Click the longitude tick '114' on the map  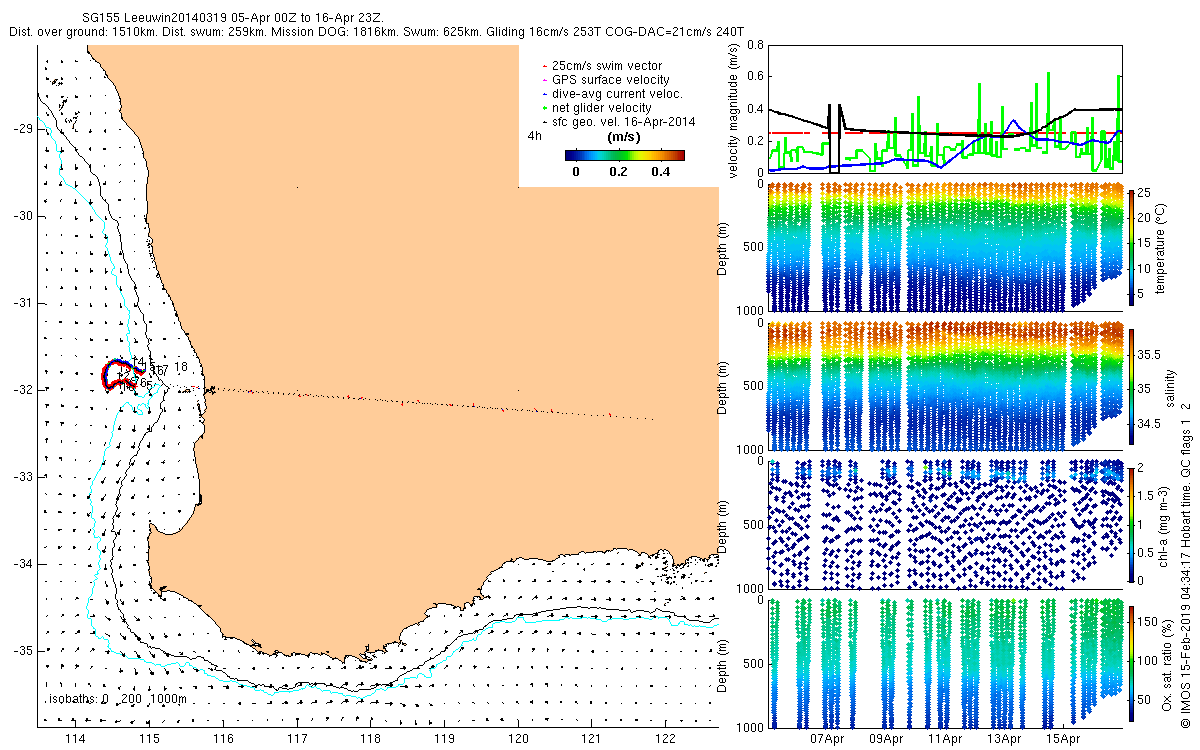point(75,739)
